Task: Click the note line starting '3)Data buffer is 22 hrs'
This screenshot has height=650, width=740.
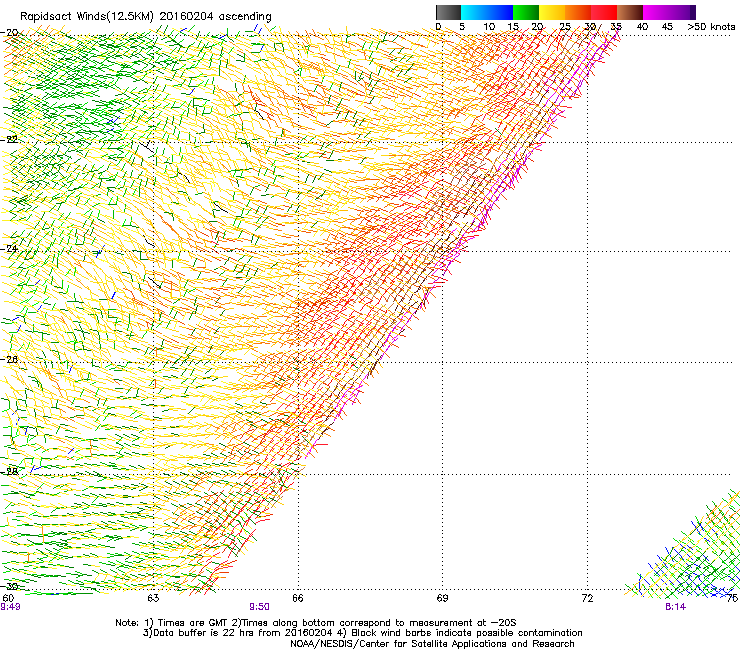Action: click(x=362, y=633)
